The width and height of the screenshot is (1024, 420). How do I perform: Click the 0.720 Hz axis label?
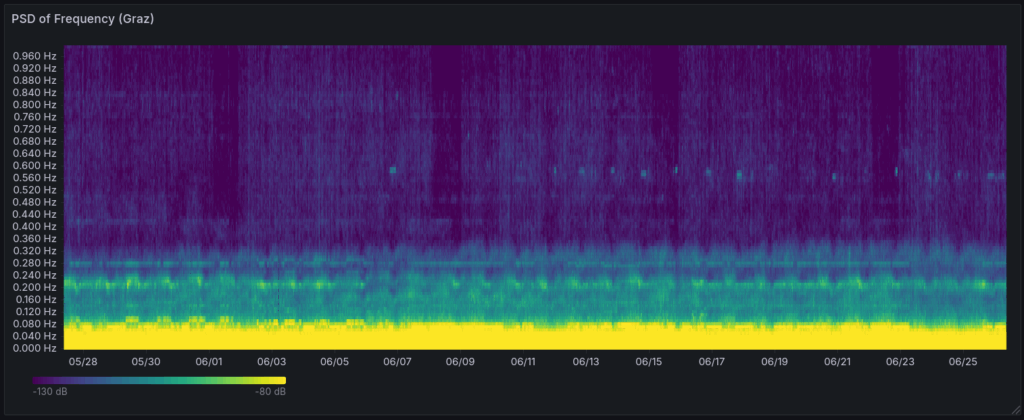tap(35, 129)
